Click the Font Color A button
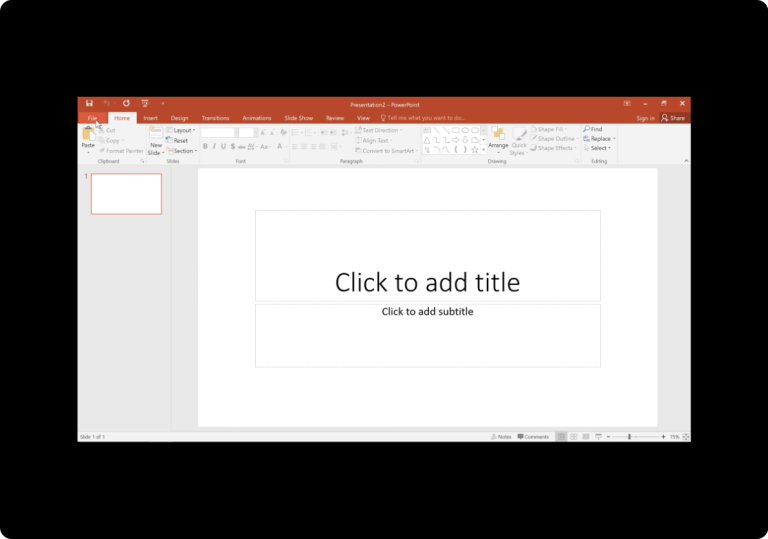This screenshot has height=539, width=768. coord(279,147)
